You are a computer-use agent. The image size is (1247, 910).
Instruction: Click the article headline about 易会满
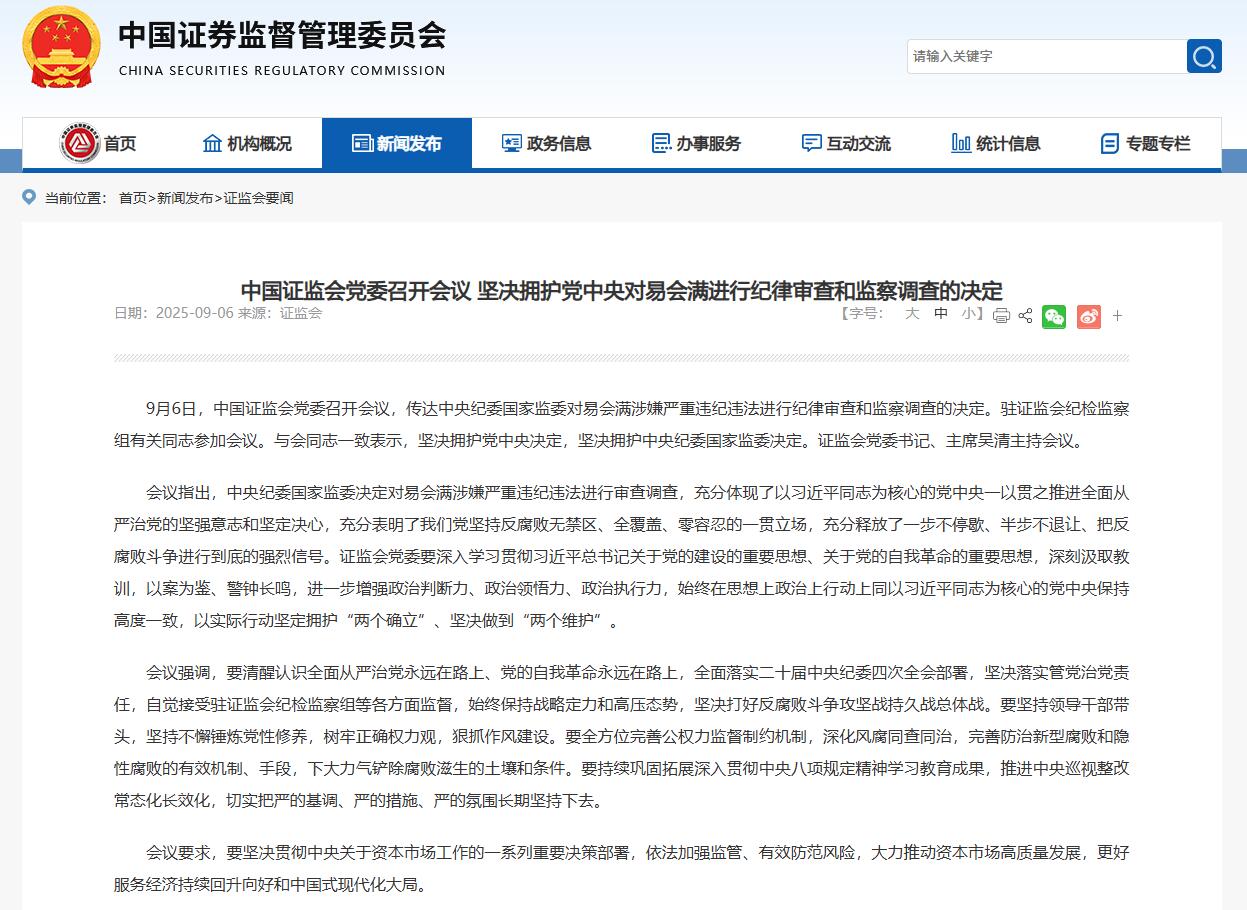click(x=621, y=290)
